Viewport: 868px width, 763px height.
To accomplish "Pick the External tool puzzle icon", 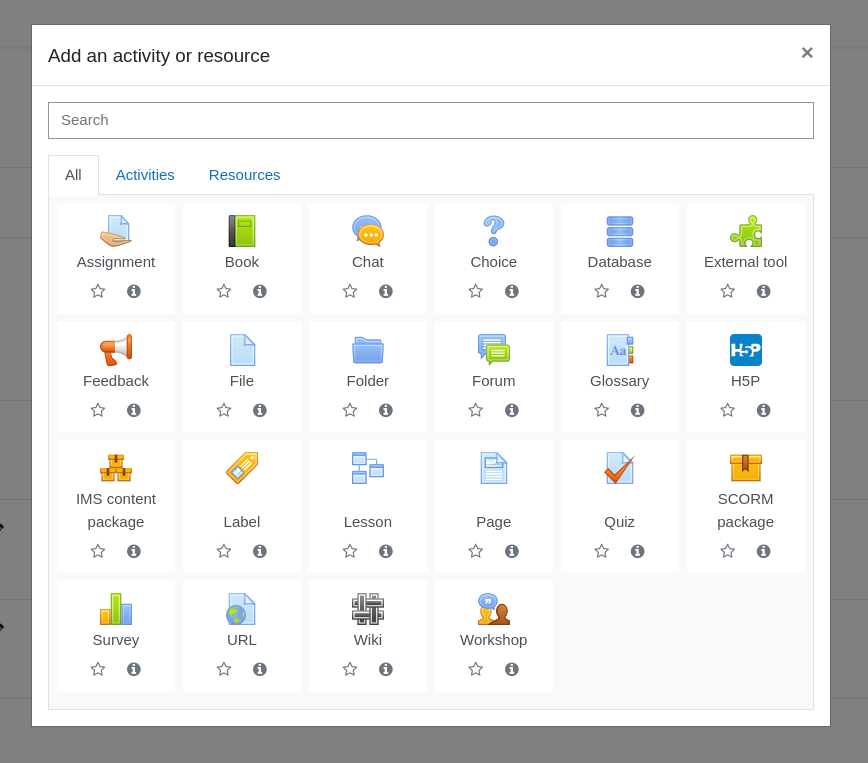I will pos(746,231).
